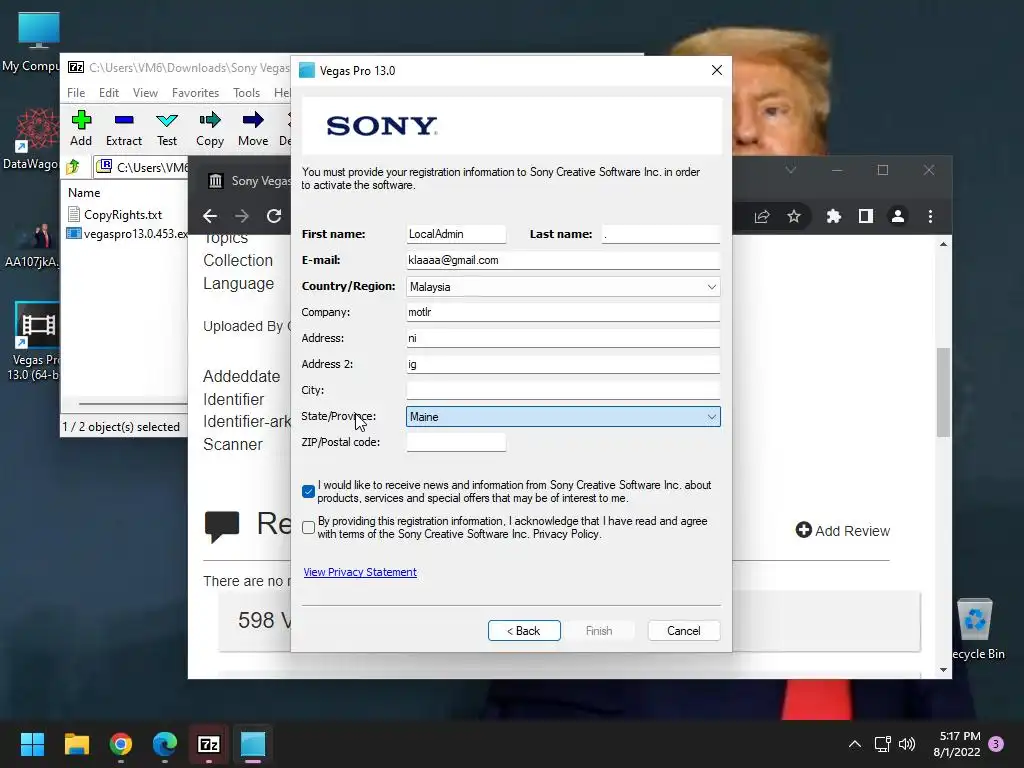
Task: Click the browser share icon
Action: (x=761, y=216)
